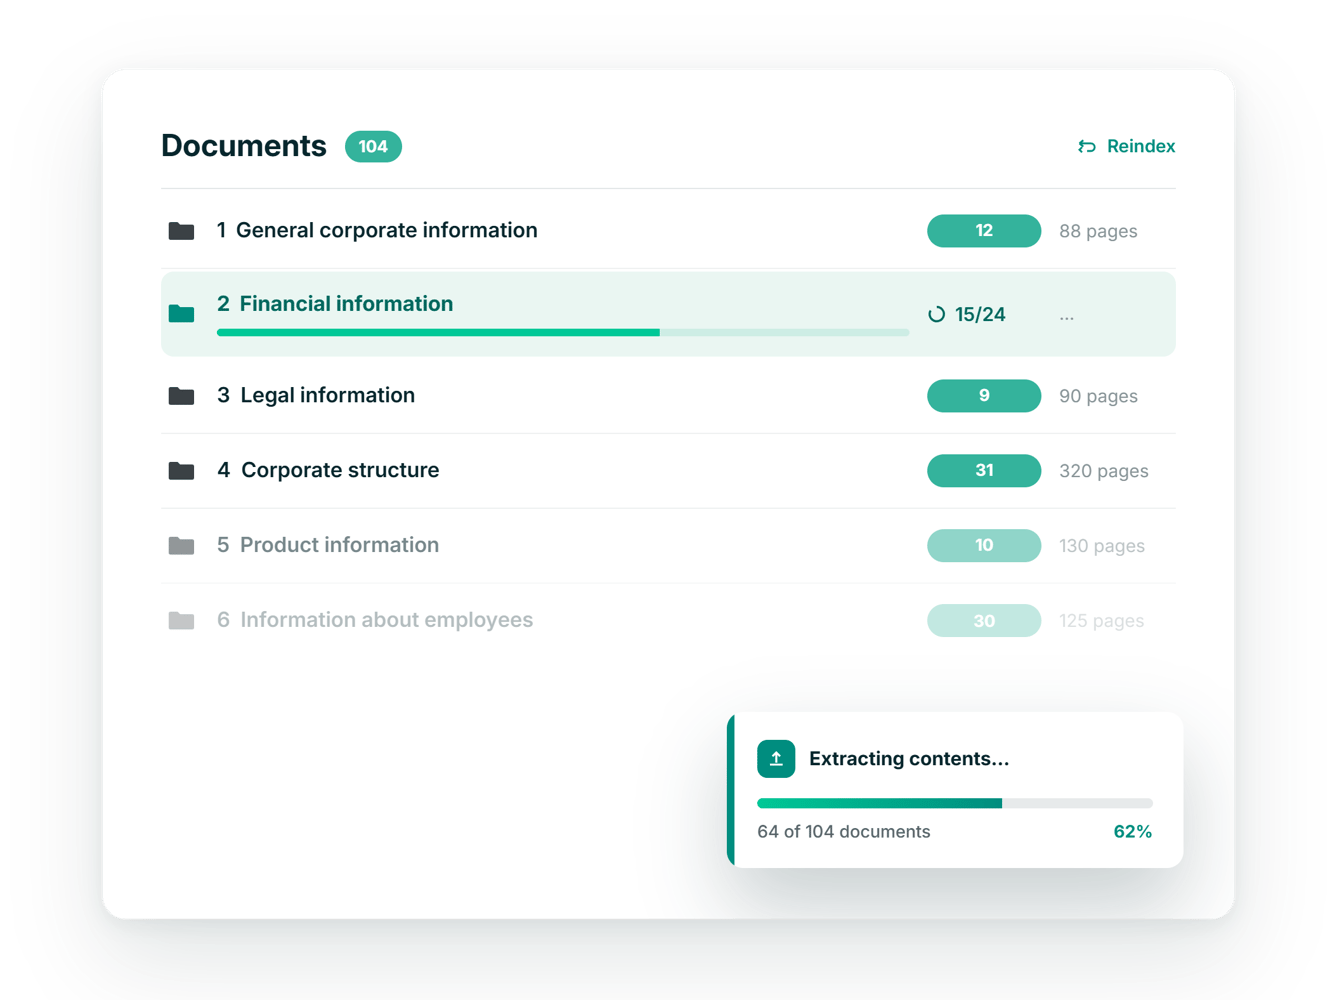This screenshot has width=1337, height=1000.
Task: Select the 130 pages text
Action: (x=1102, y=546)
